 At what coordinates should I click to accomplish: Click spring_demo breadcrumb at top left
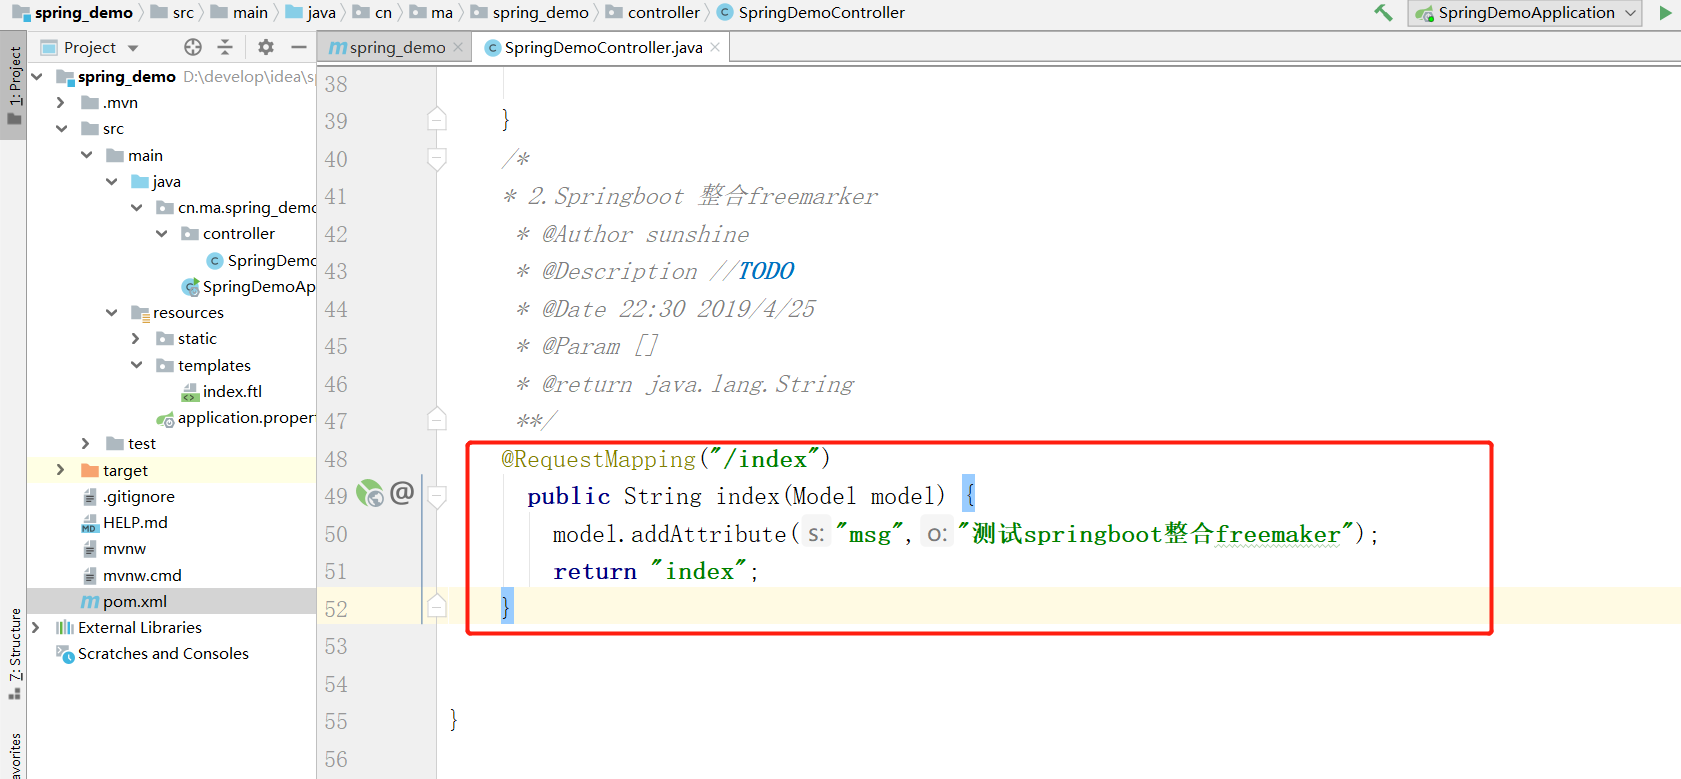(x=73, y=12)
